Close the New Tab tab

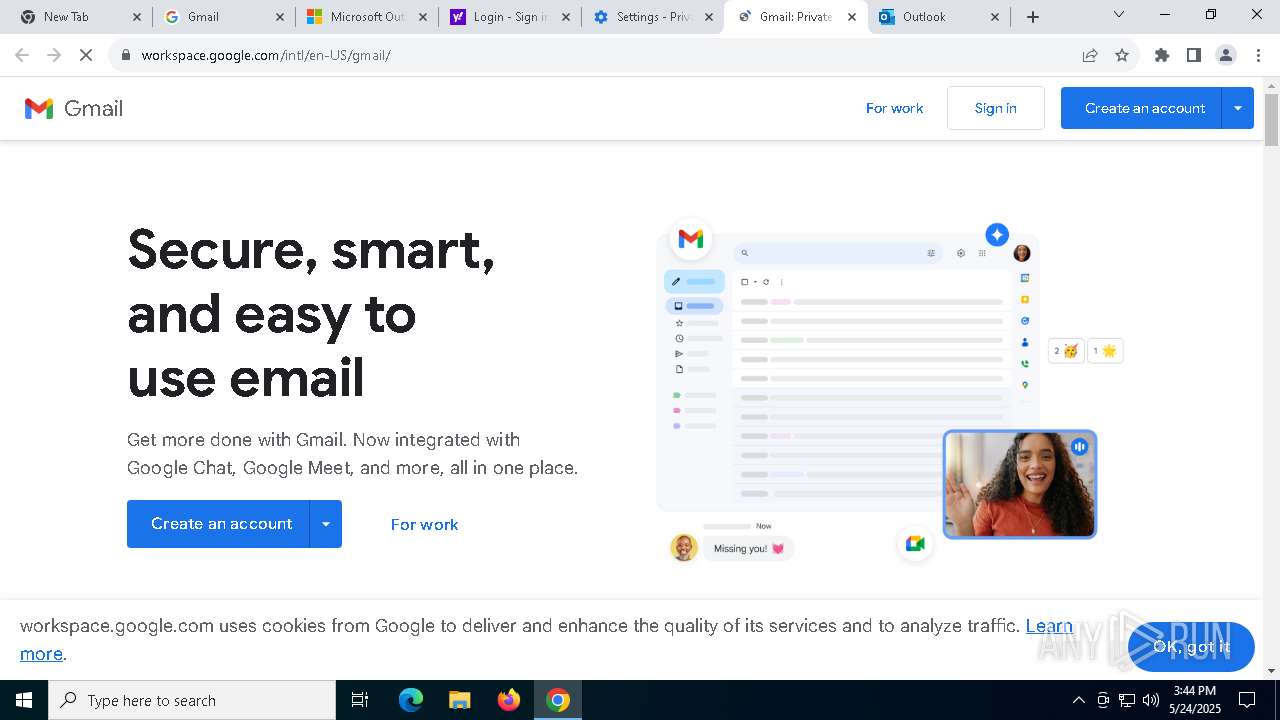137,17
